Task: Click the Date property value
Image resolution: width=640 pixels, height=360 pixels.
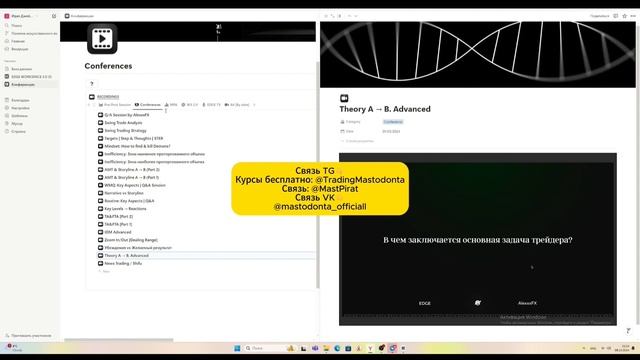Action: point(391,131)
